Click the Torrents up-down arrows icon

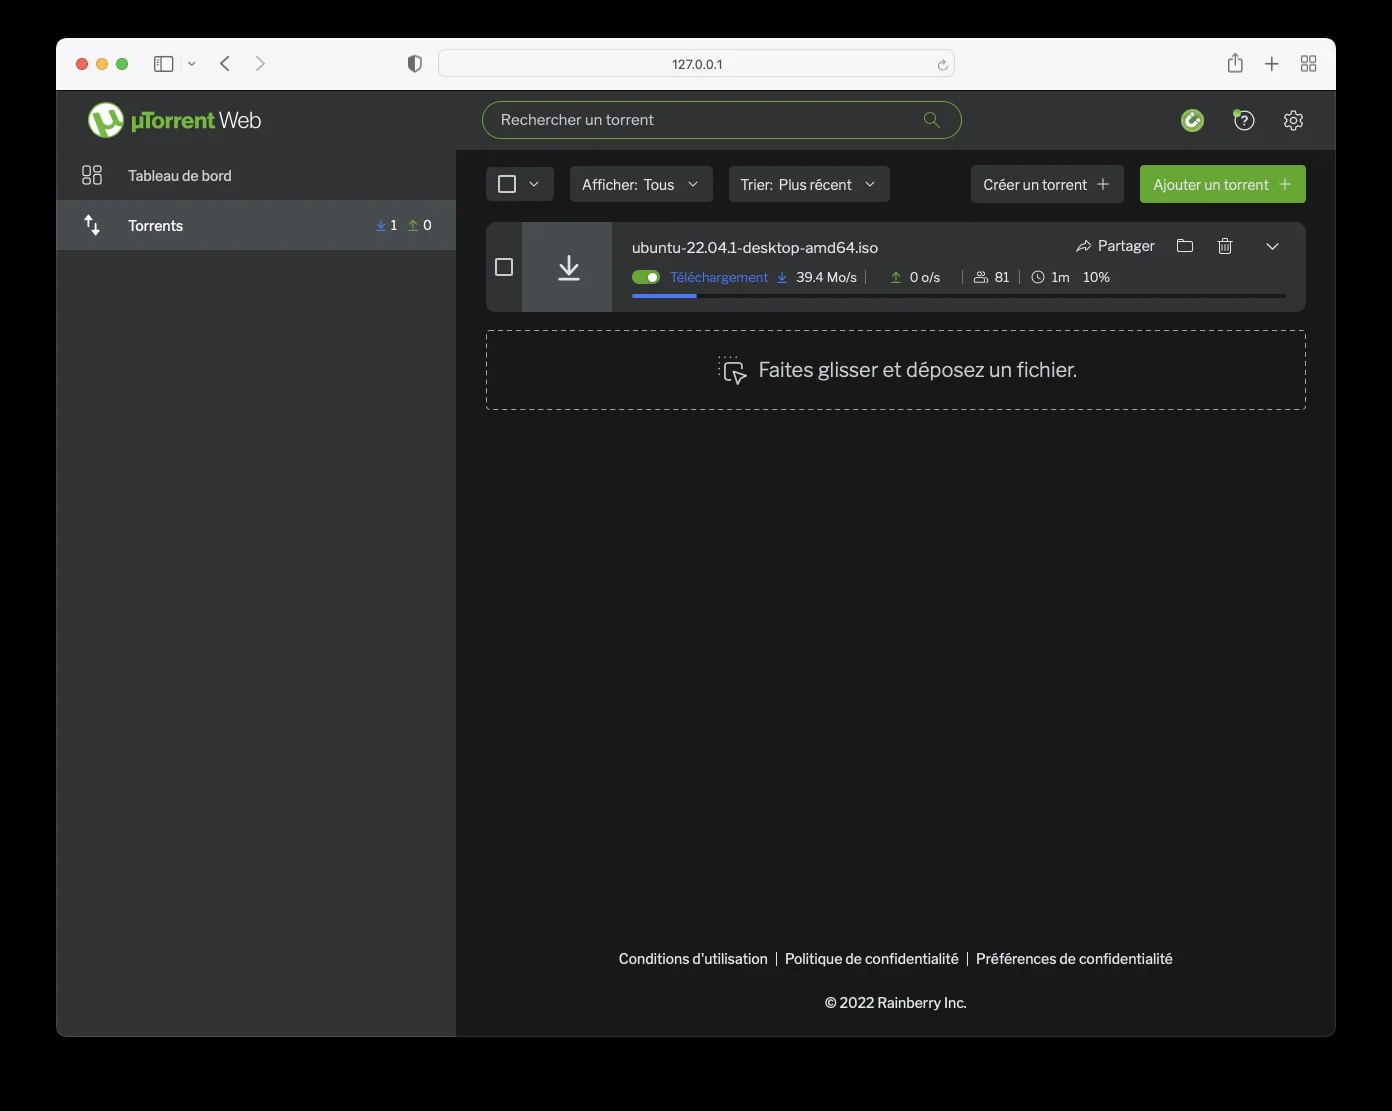pos(92,225)
